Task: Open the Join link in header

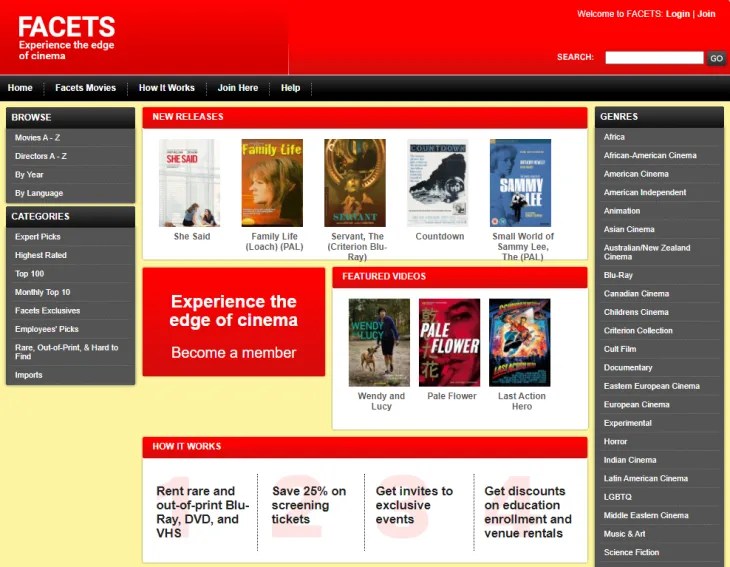Action: [706, 14]
